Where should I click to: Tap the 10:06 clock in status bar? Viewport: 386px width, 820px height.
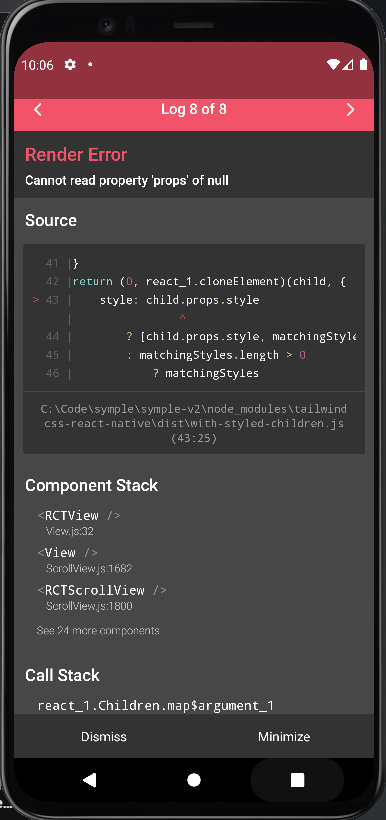tap(38, 65)
